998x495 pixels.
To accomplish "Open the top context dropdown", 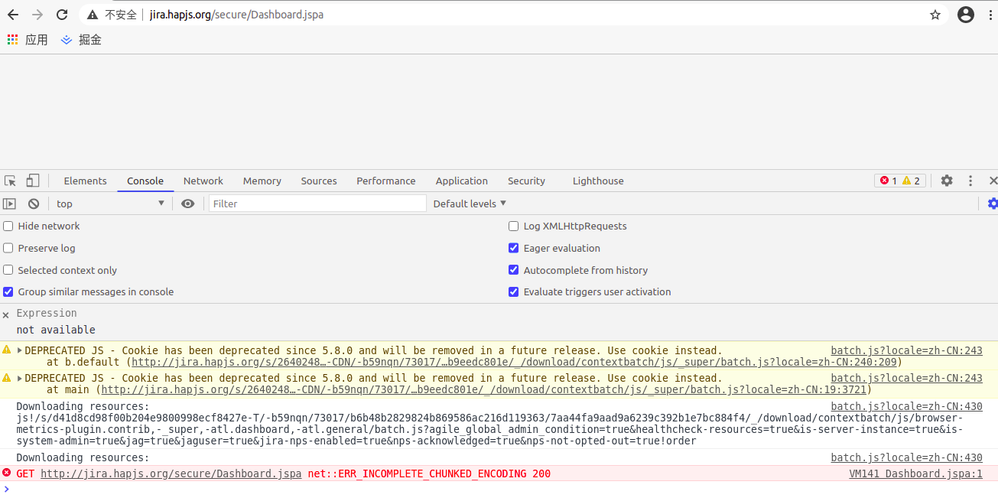I will click(x=109, y=204).
